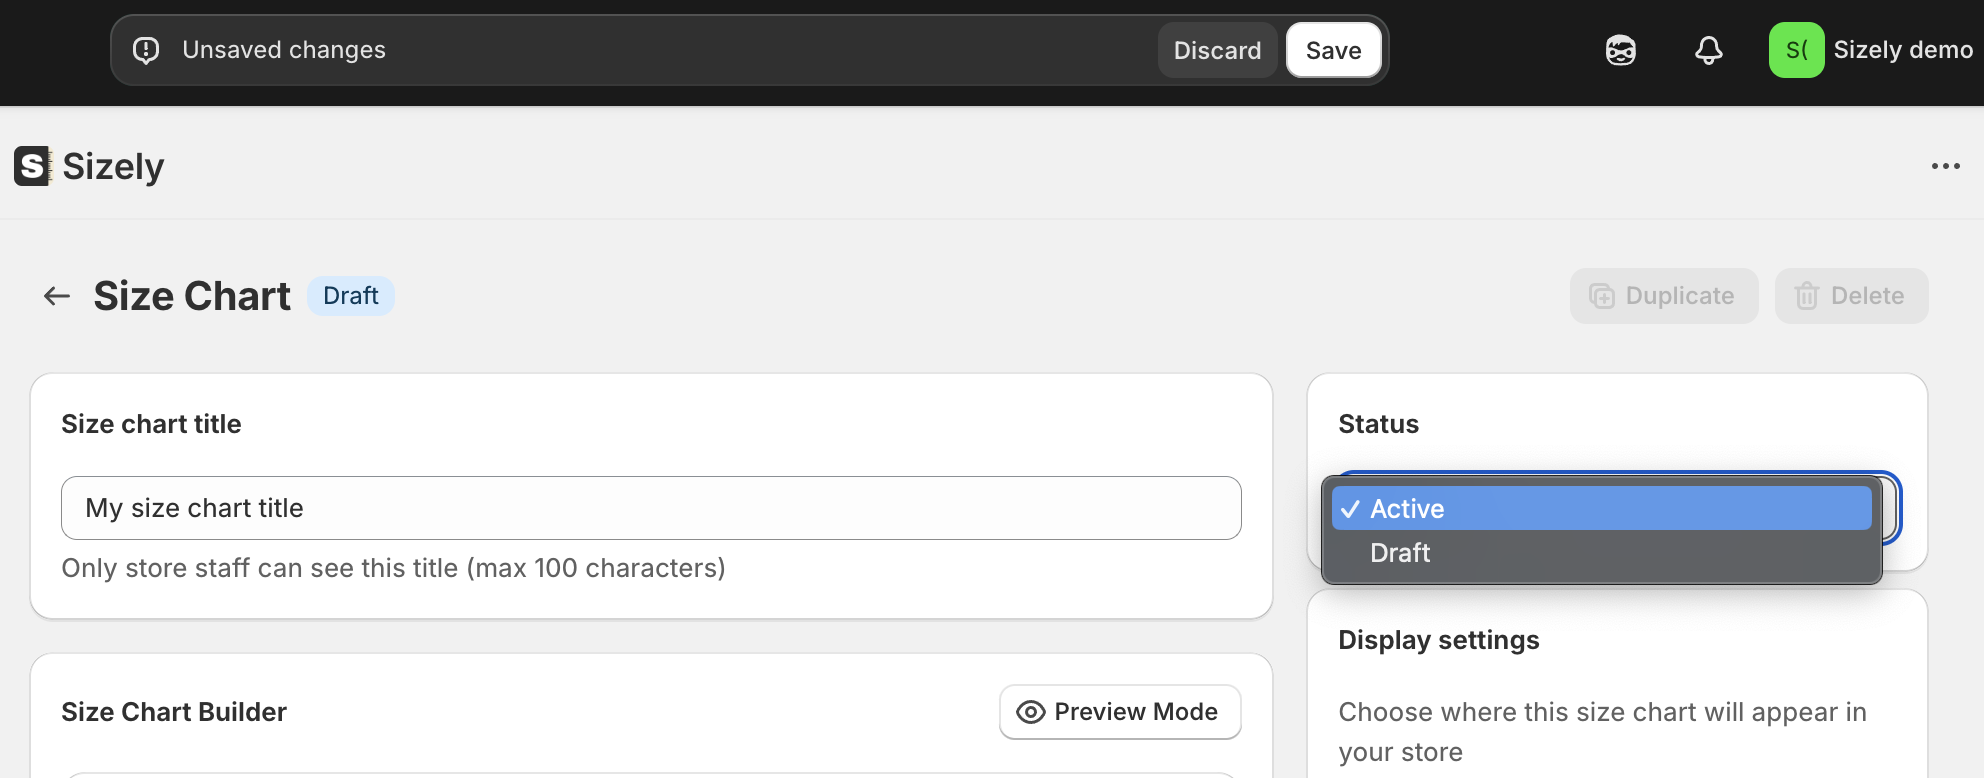This screenshot has height=778, width=1984.
Task: Click the Sizely app name heading
Action: coord(113,166)
